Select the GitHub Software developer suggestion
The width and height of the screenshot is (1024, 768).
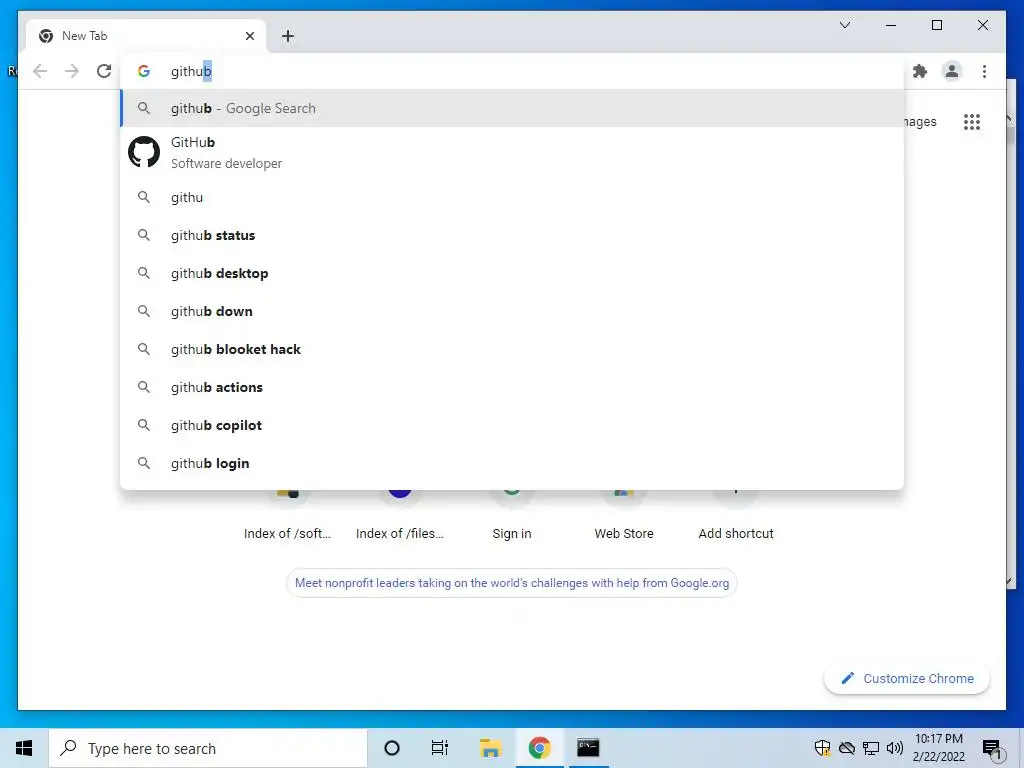coord(512,152)
